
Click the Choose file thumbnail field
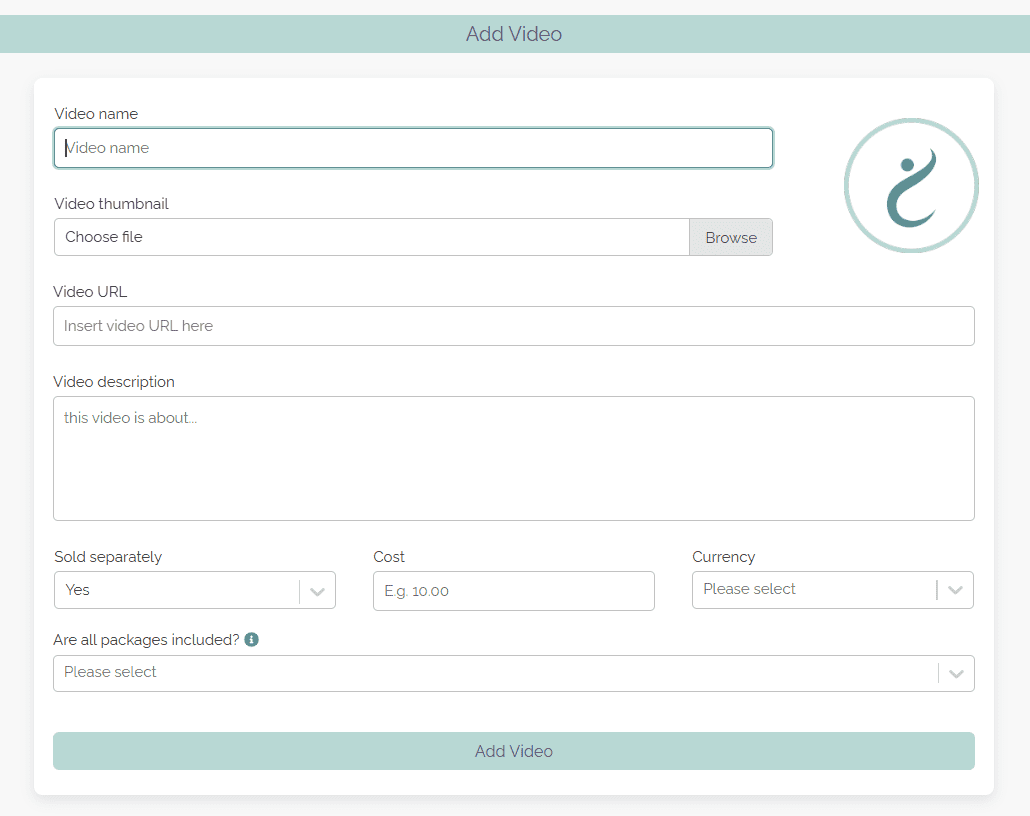[x=371, y=237]
